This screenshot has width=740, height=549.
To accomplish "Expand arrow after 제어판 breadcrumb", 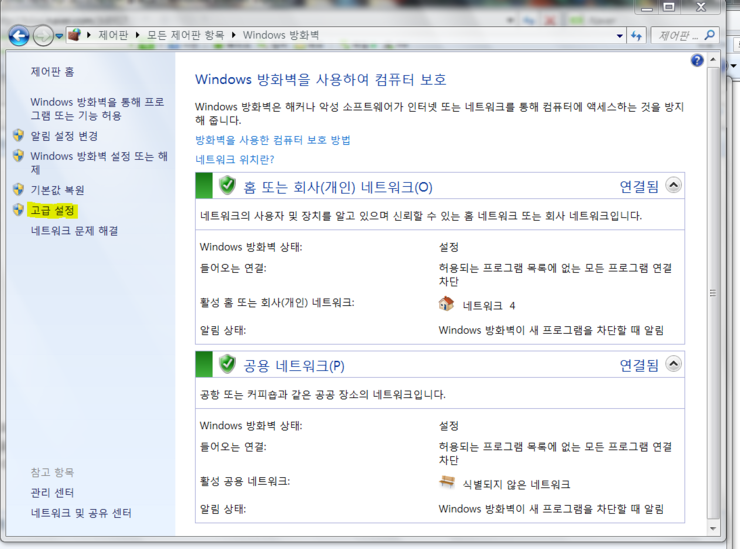I will click(x=137, y=35).
